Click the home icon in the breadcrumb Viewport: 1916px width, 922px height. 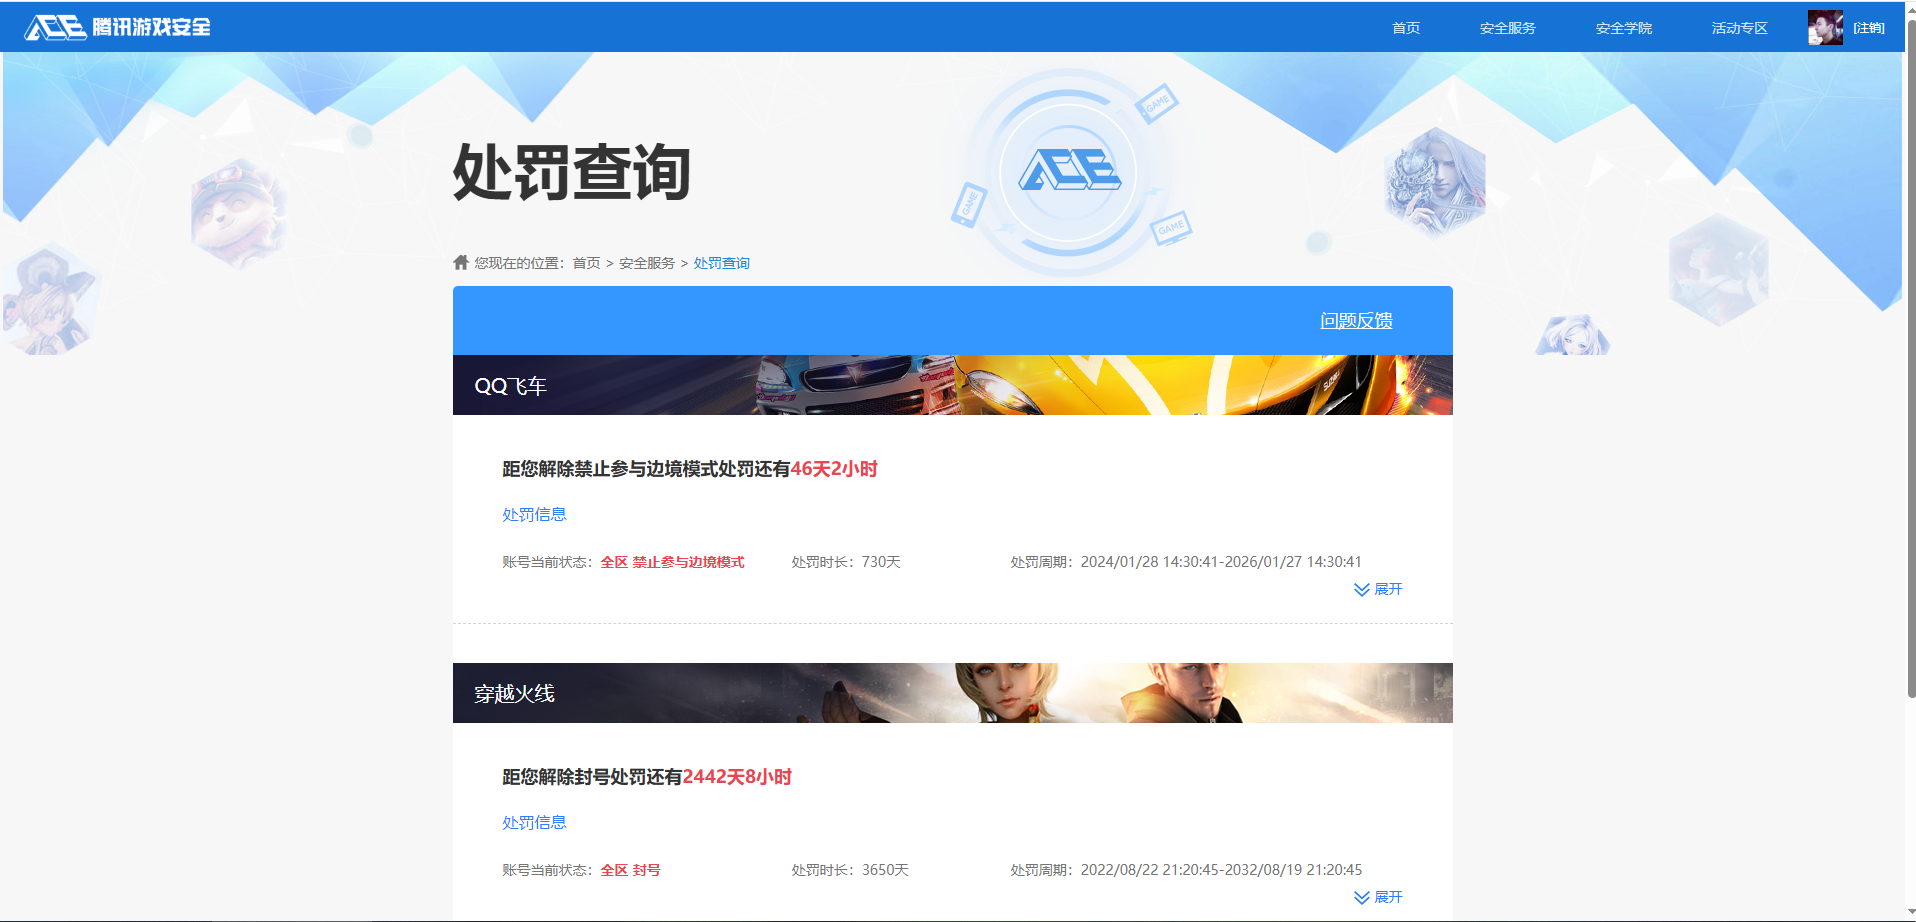[x=460, y=262]
